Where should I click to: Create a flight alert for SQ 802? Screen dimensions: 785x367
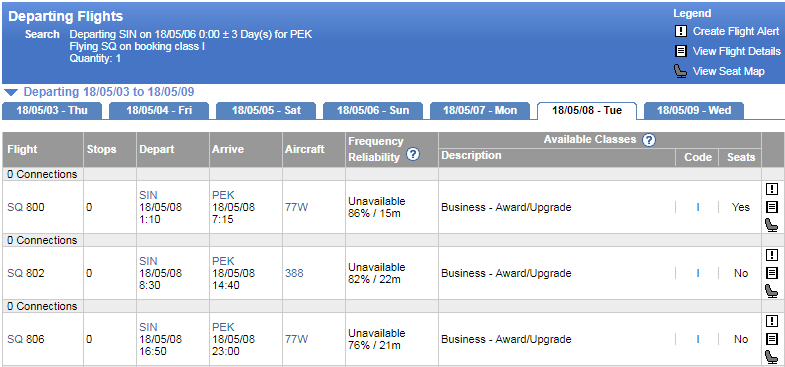772,255
